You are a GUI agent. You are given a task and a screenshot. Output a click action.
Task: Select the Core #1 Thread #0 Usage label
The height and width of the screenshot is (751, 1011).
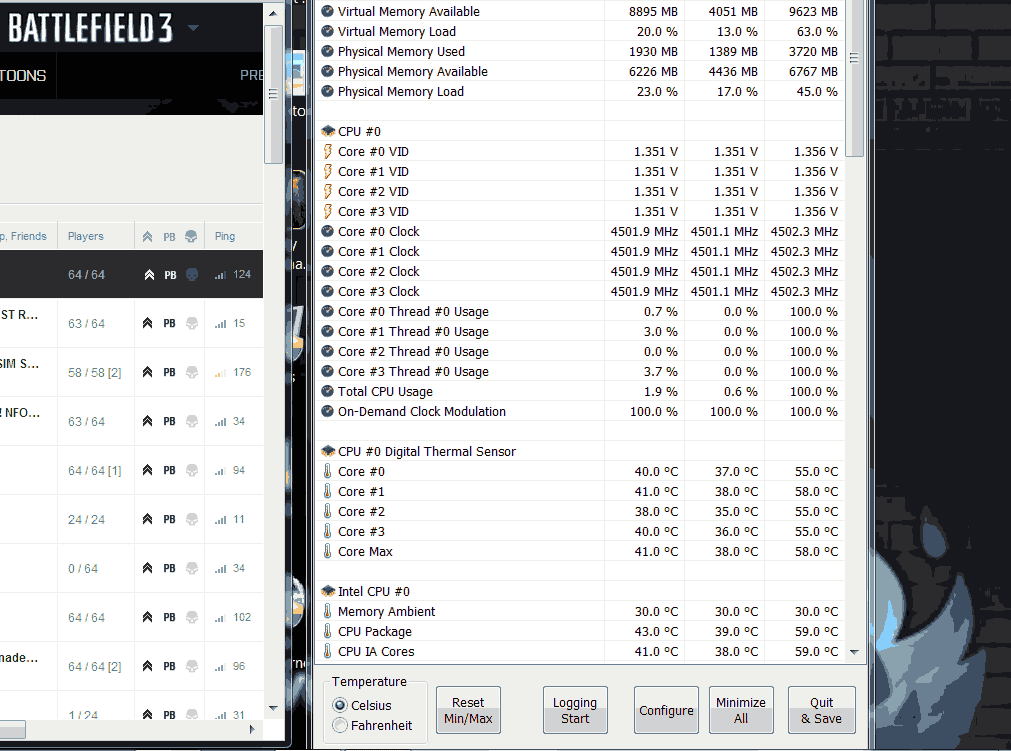coord(413,331)
